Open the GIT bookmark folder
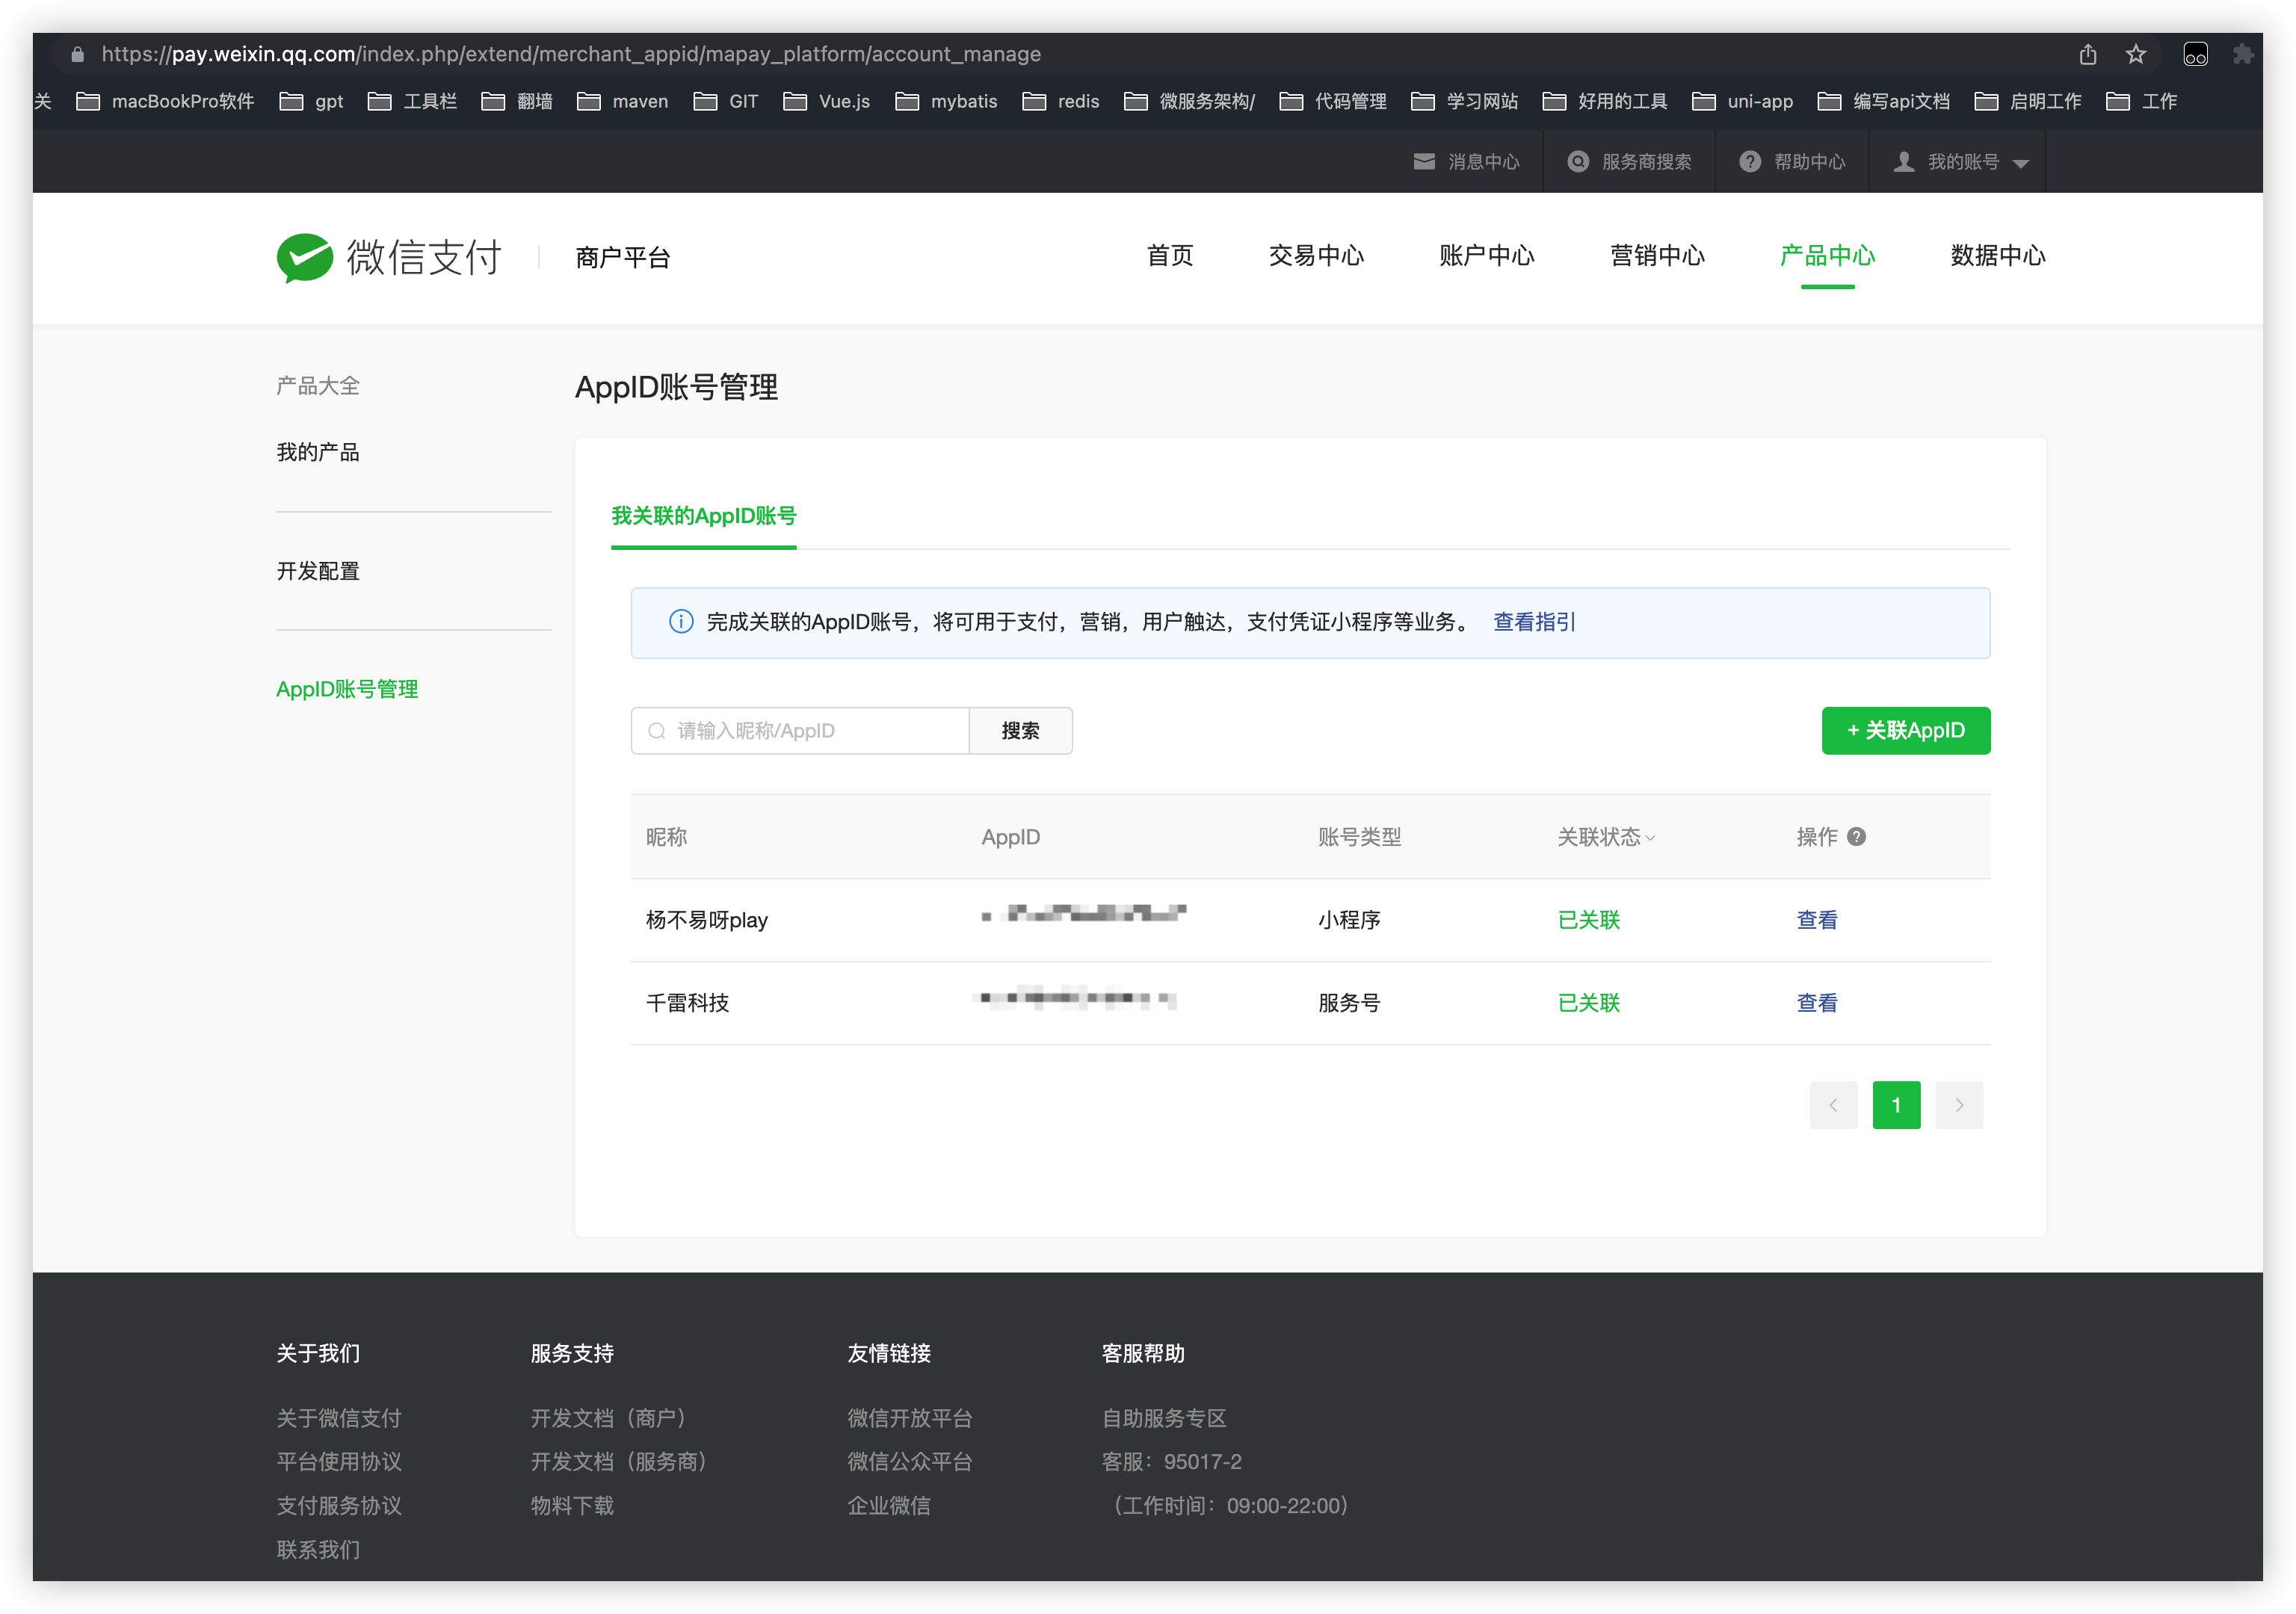2296x1614 pixels. 726,101
